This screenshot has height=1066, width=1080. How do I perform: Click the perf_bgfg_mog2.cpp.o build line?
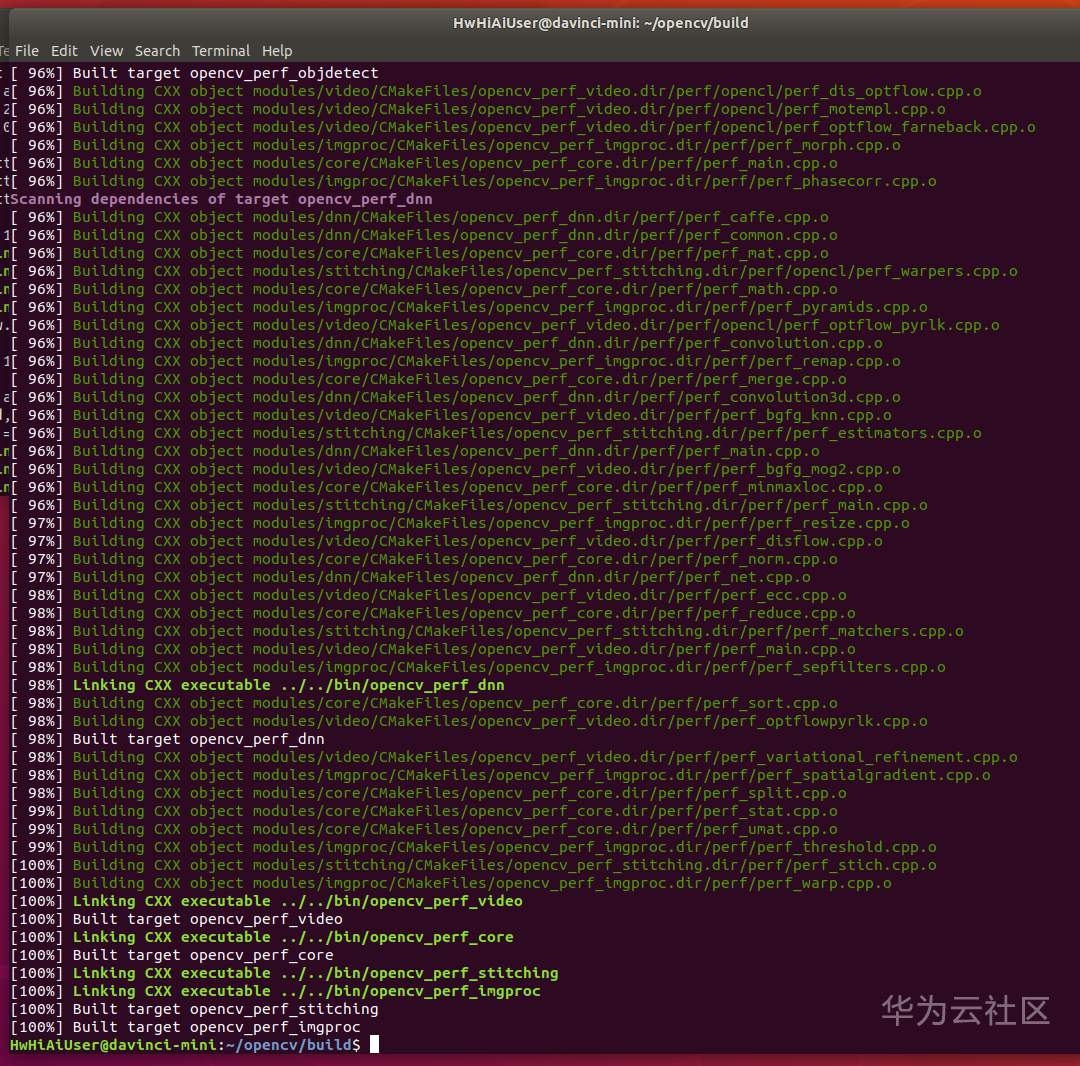tap(455, 469)
